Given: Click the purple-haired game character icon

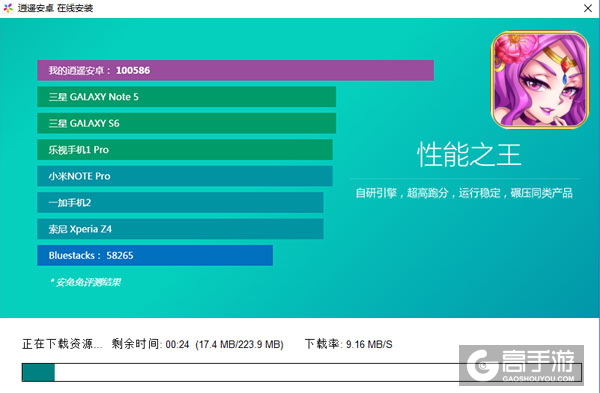Looking at the screenshot, I should pyautogui.click(x=540, y=80).
